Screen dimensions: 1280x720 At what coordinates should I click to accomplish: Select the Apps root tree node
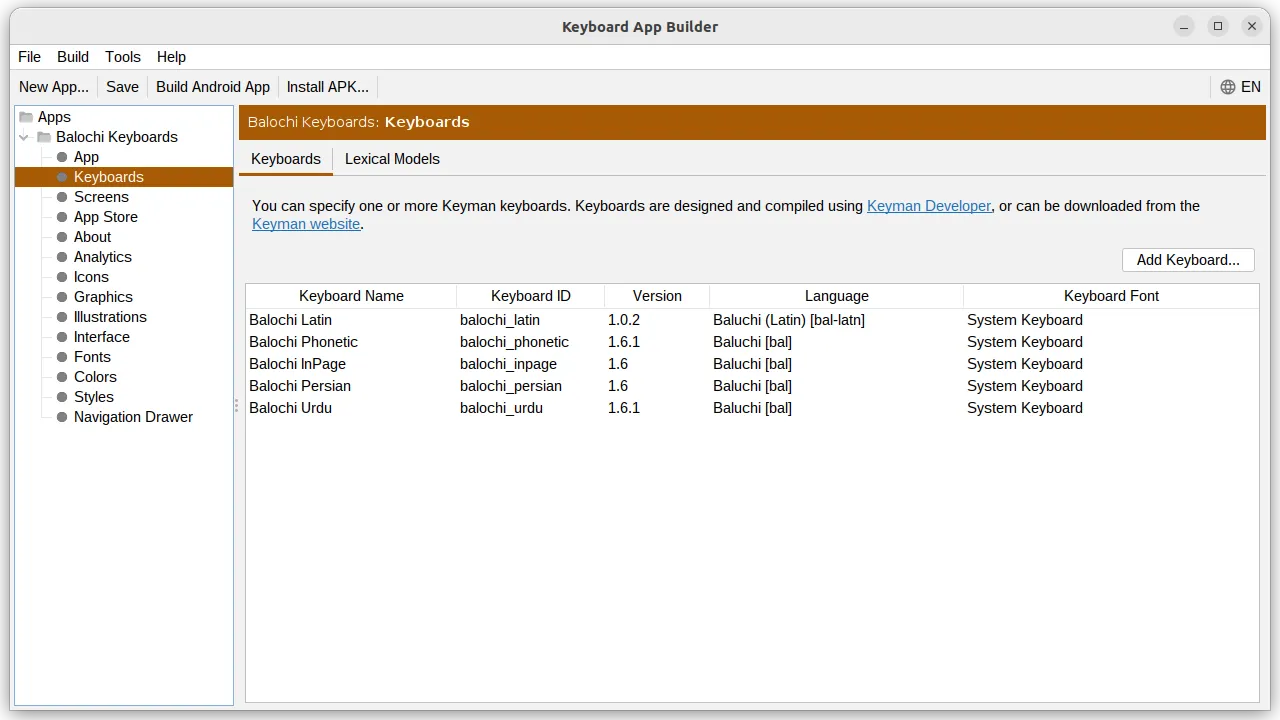click(54, 117)
